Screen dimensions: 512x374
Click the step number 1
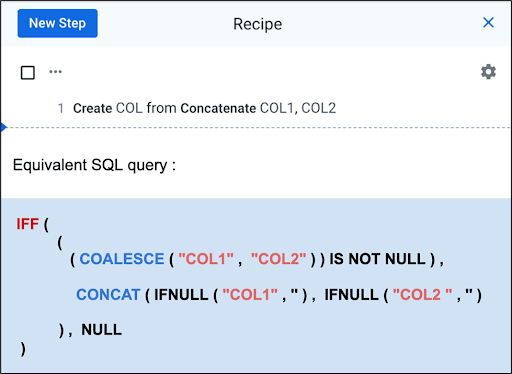click(61, 108)
